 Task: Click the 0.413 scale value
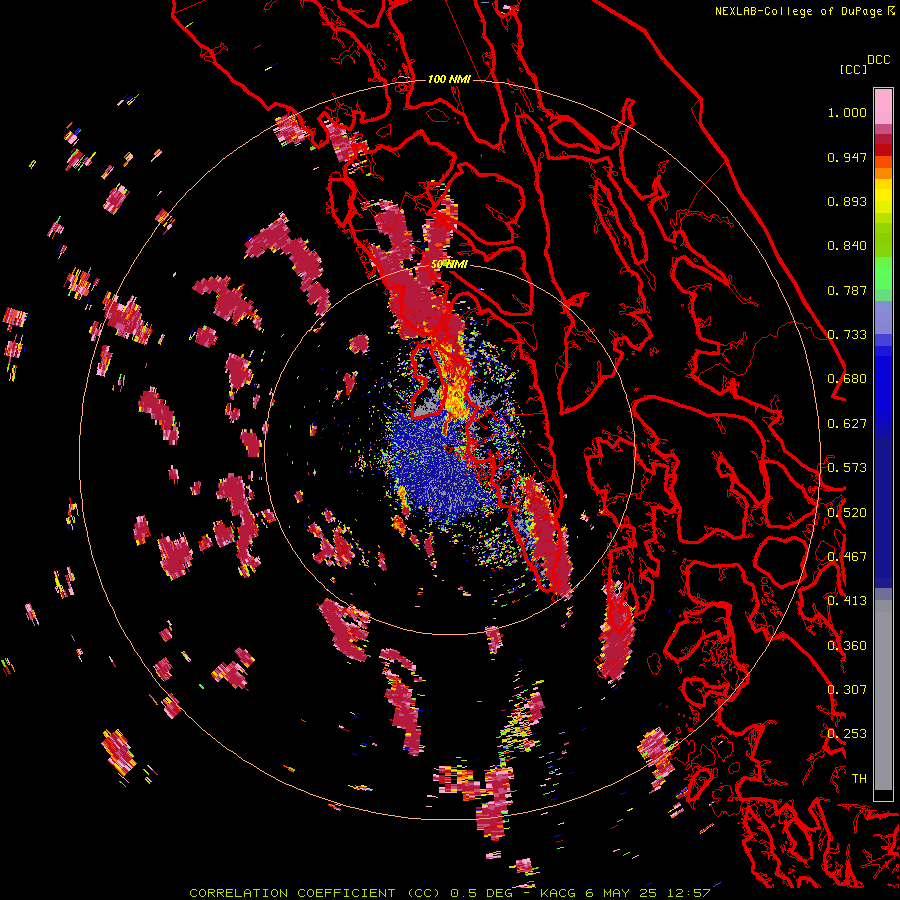coord(847,601)
